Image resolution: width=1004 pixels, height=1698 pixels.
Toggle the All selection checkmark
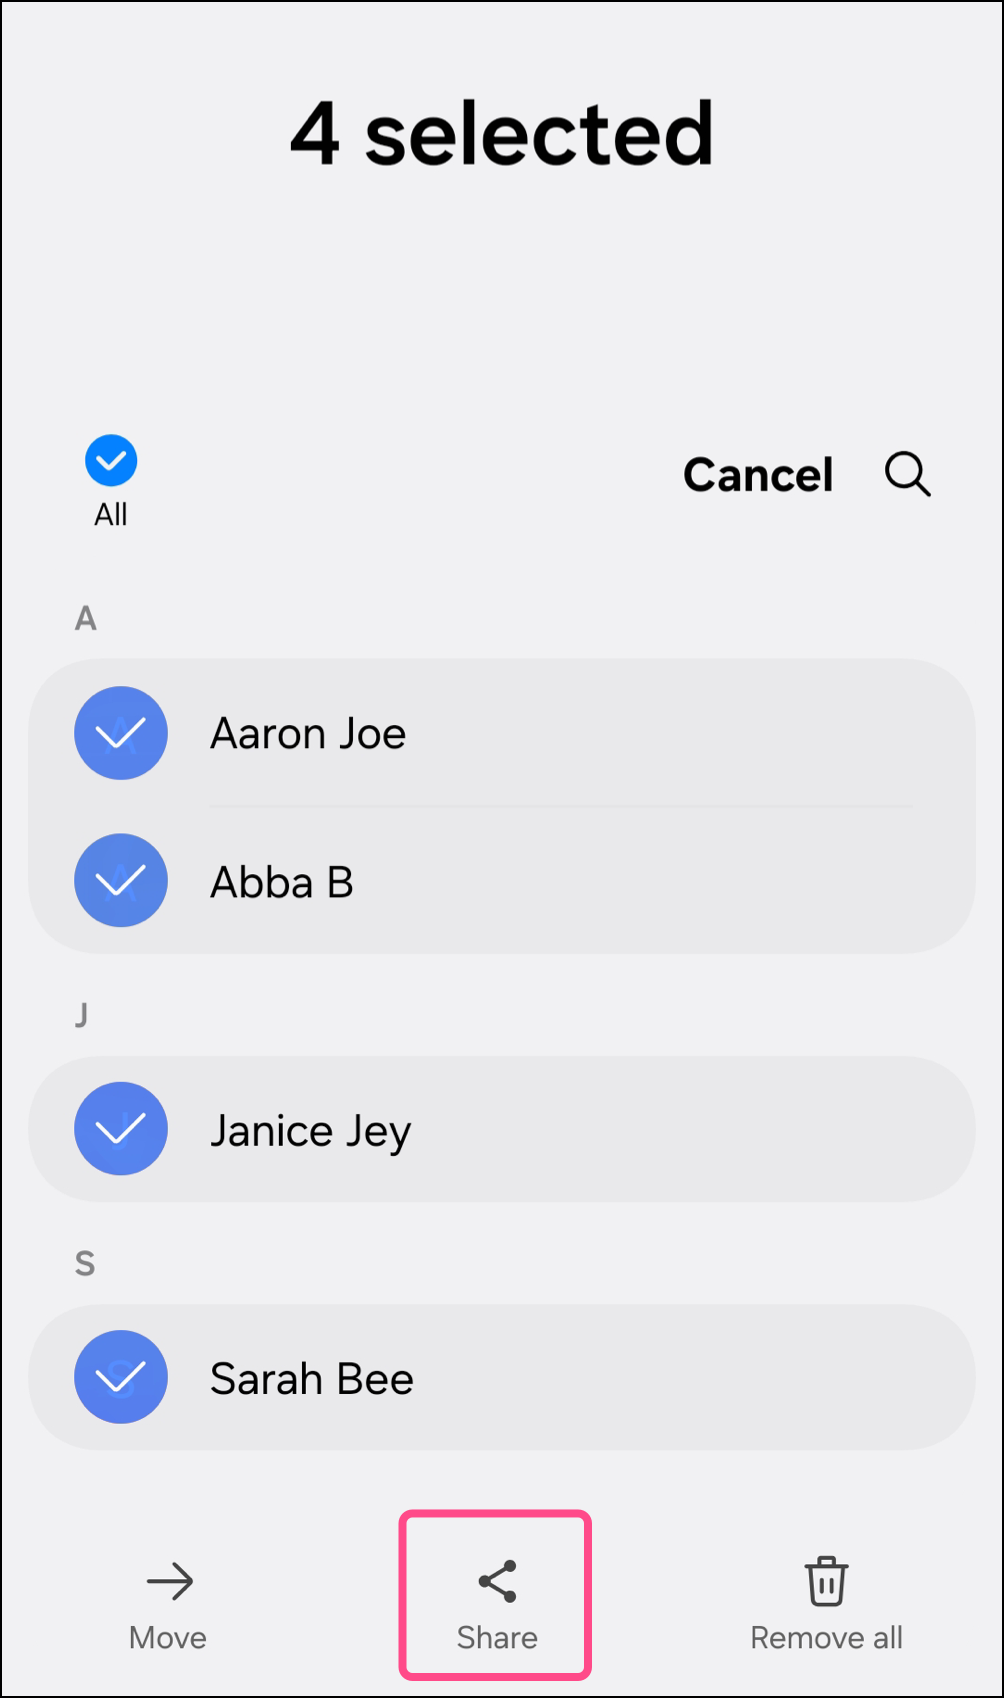[x=111, y=461]
